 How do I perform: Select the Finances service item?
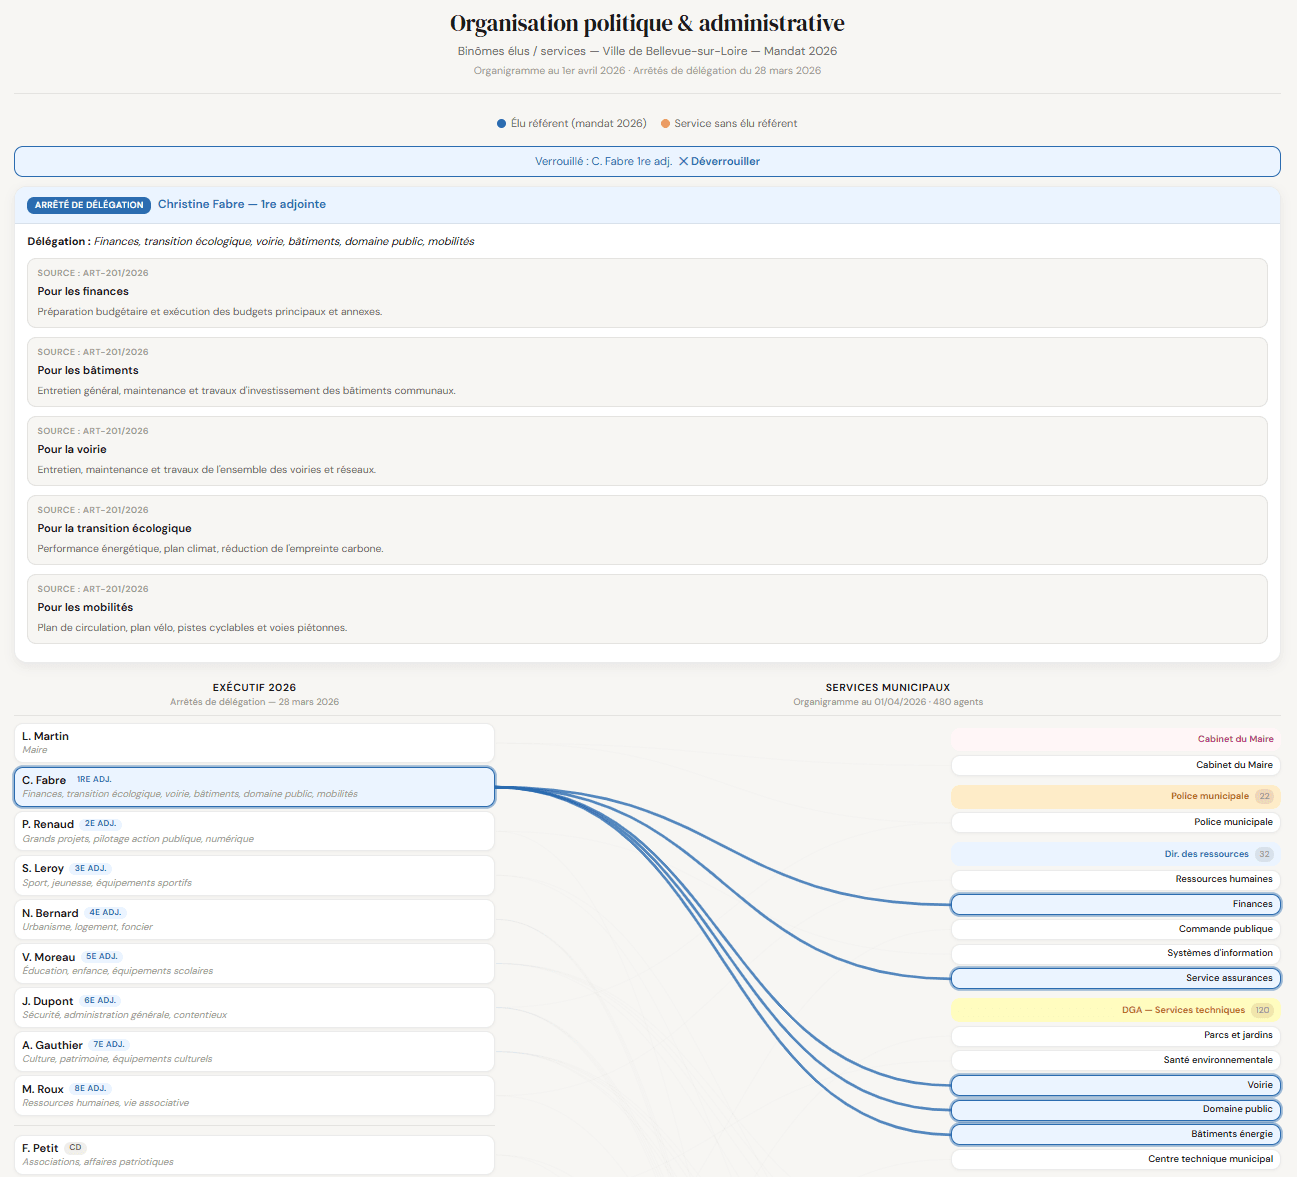pos(1115,904)
